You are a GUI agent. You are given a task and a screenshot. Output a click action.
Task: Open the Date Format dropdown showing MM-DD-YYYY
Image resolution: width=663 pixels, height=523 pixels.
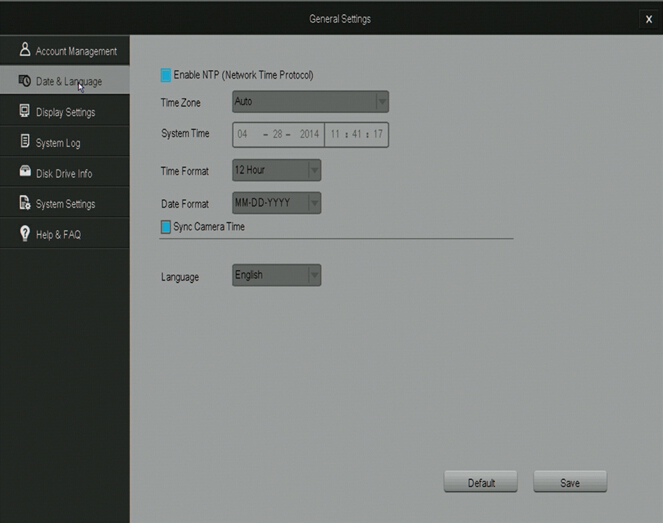point(277,203)
